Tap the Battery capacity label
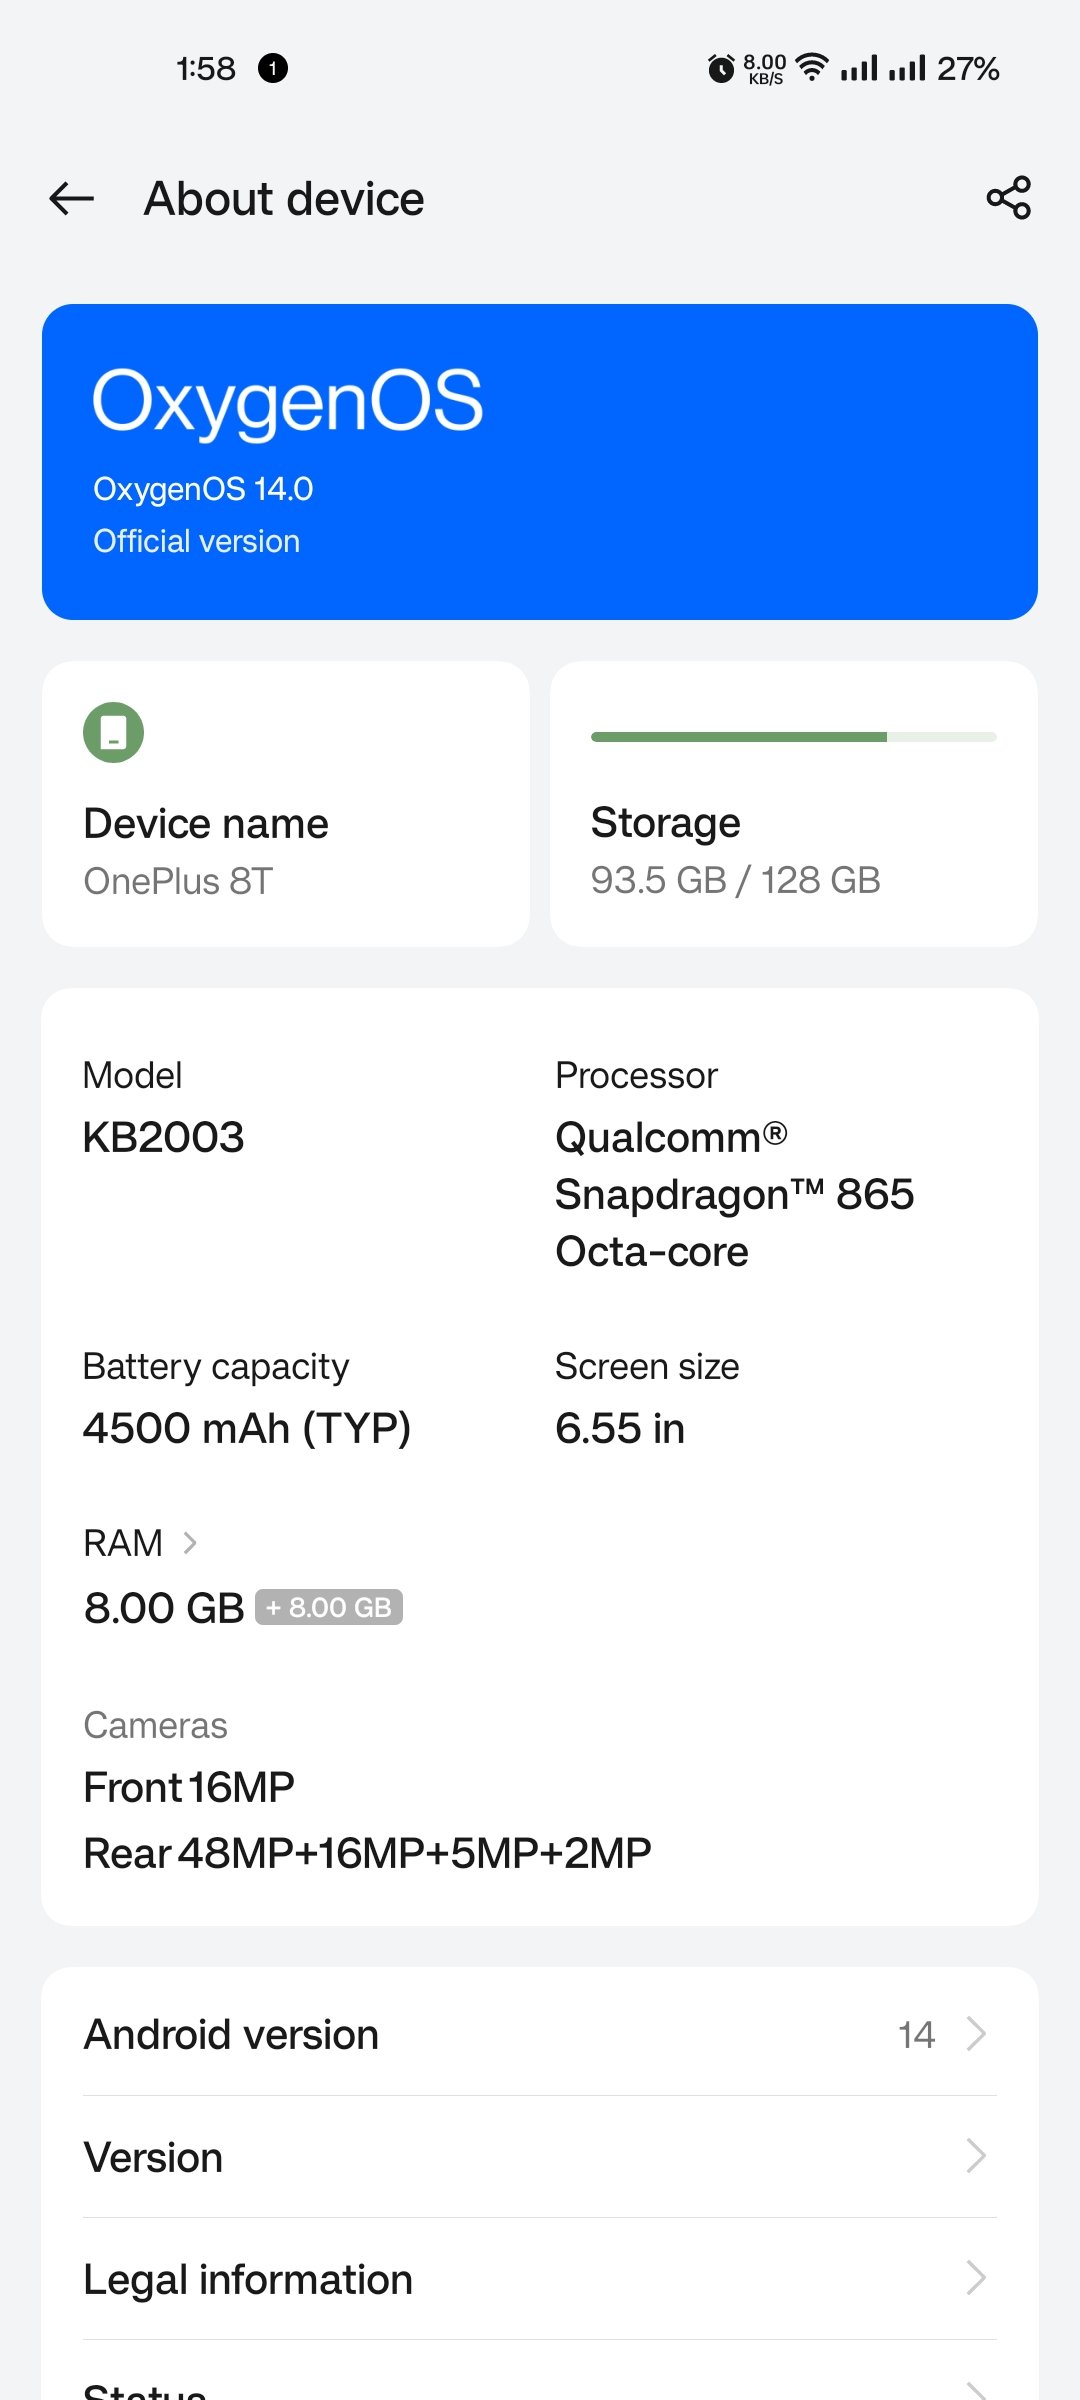This screenshot has height=2400, width=1080. point(216,1367)
